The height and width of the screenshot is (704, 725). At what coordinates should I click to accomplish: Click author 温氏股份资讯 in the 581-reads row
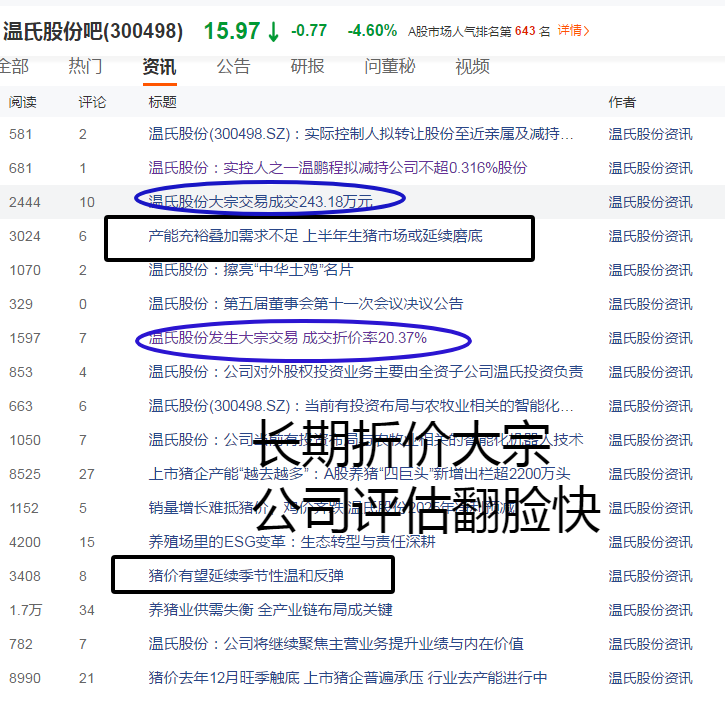tap(651, 134)
